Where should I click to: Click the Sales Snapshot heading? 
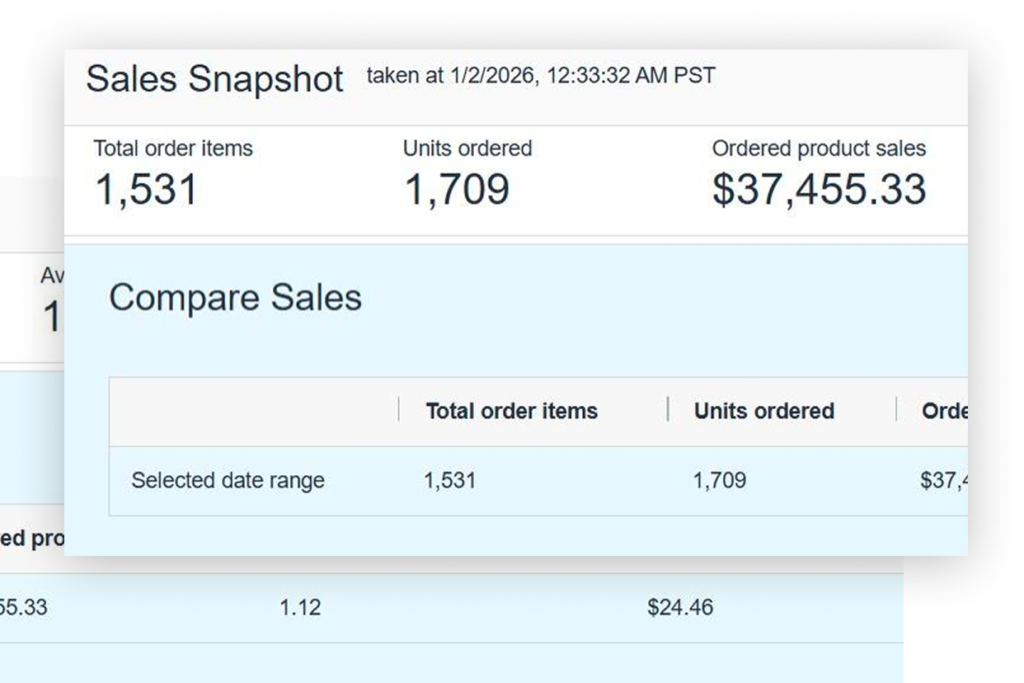click(x=214, y=79)
